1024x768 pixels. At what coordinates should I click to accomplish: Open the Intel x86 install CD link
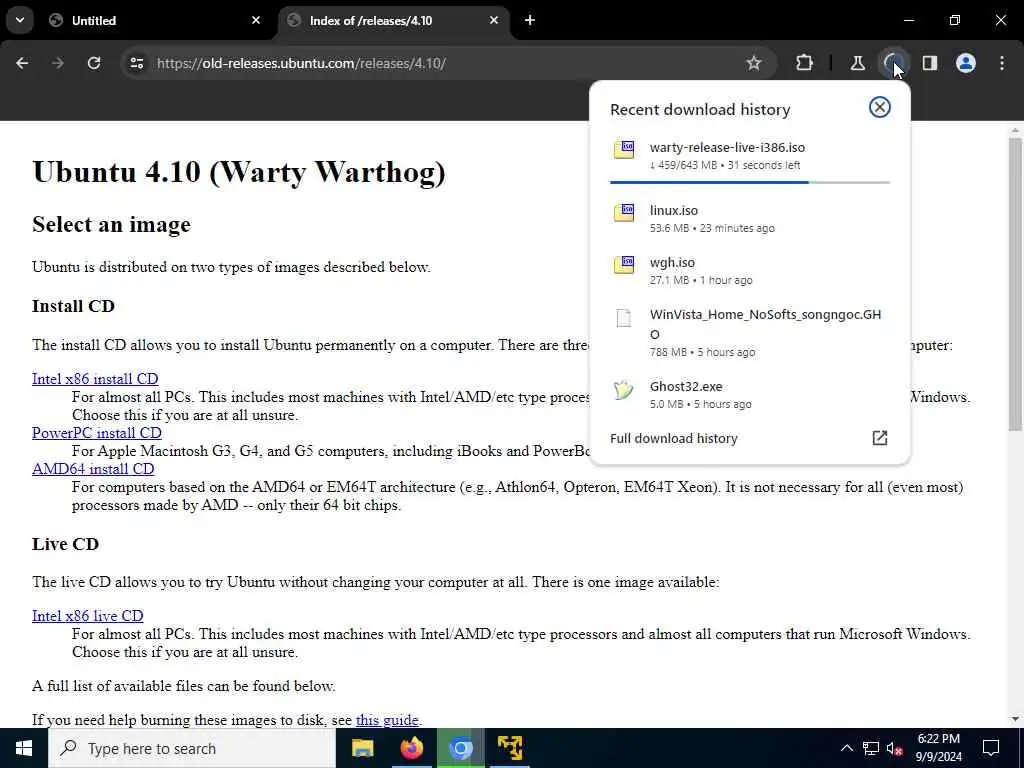pos(95,379)
